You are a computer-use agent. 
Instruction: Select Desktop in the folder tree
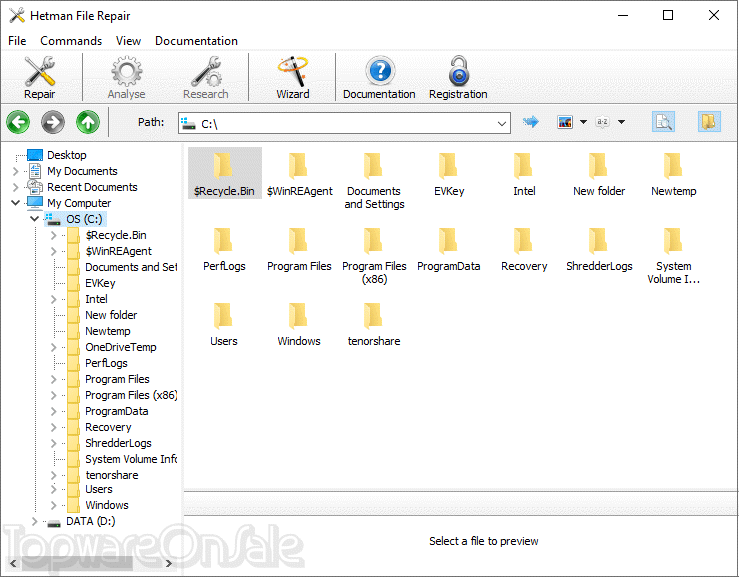pyautogui.click(x=66, y=155)
